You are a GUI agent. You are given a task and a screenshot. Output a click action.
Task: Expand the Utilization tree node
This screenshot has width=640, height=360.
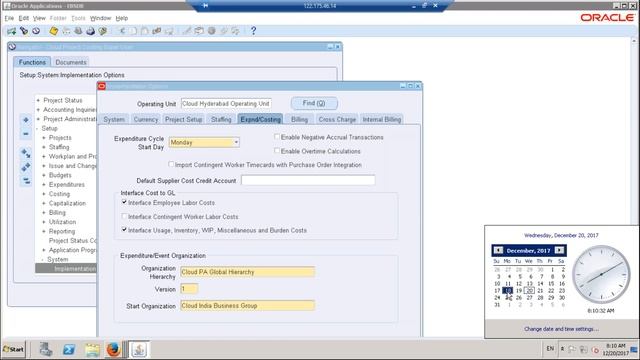[44, 222]
